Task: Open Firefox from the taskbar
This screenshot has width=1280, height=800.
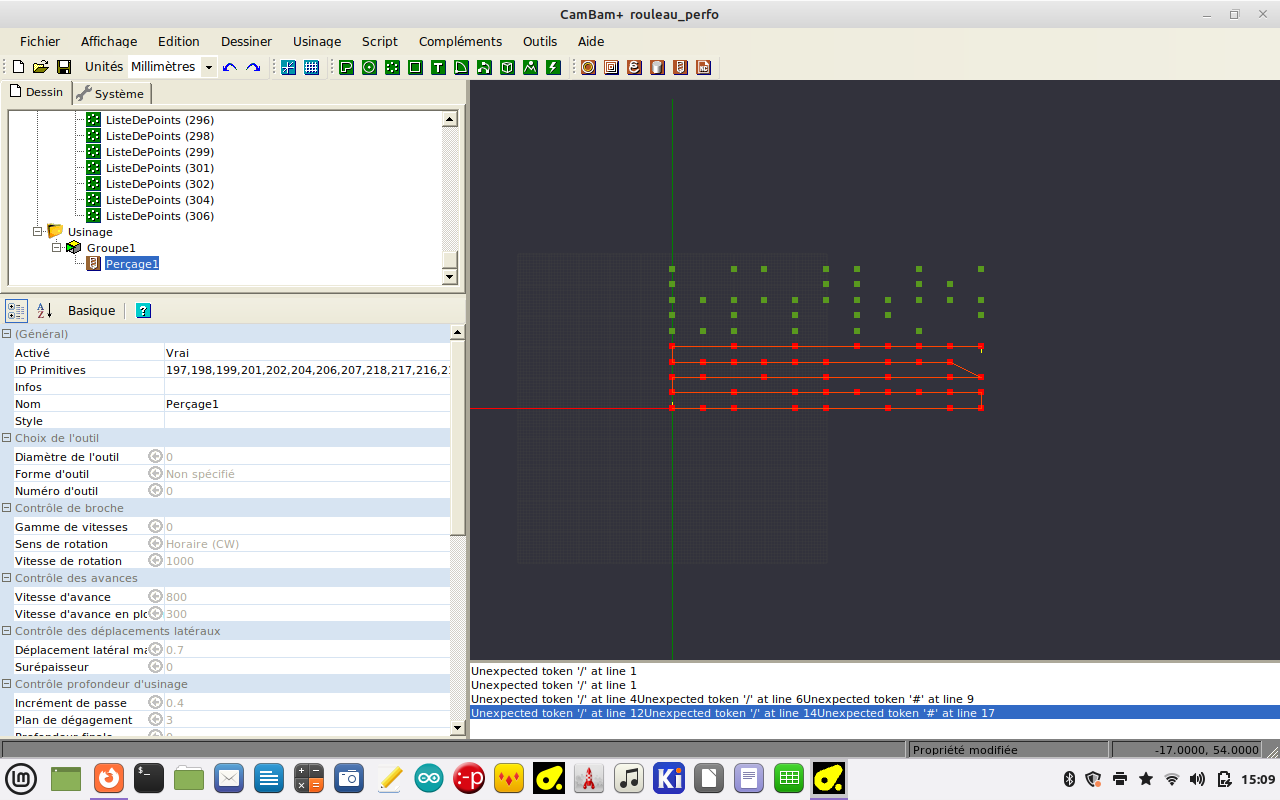Action: coord(109,778)
